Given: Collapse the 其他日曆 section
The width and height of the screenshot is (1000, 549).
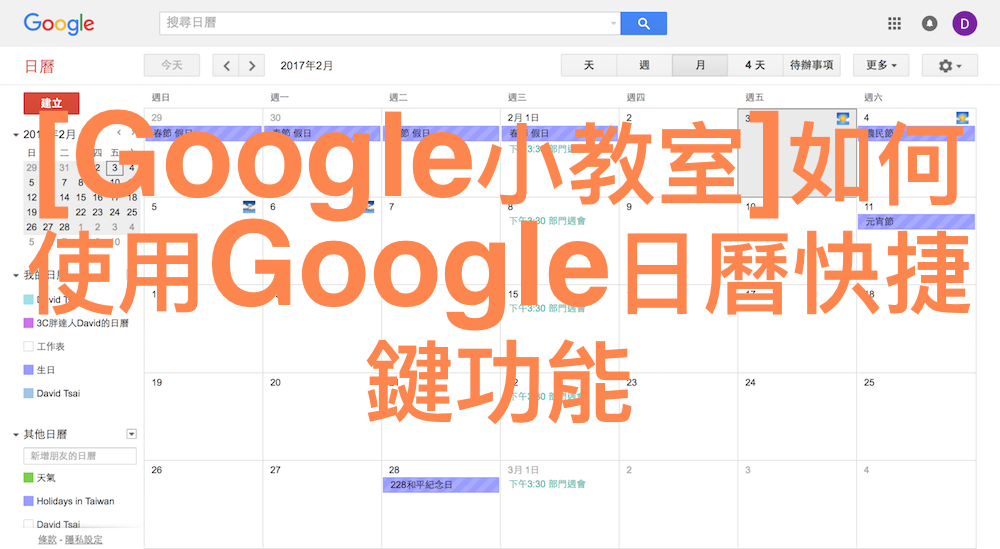Looking at the screenshot, I should tap(16, 434).
